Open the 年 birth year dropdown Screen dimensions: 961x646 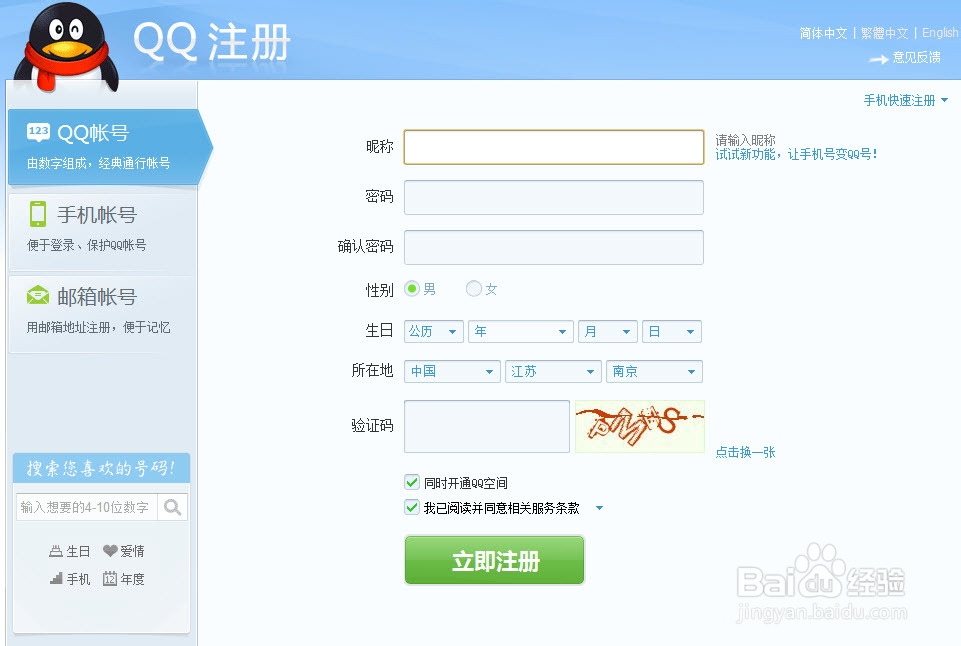(x=521, y=332)
